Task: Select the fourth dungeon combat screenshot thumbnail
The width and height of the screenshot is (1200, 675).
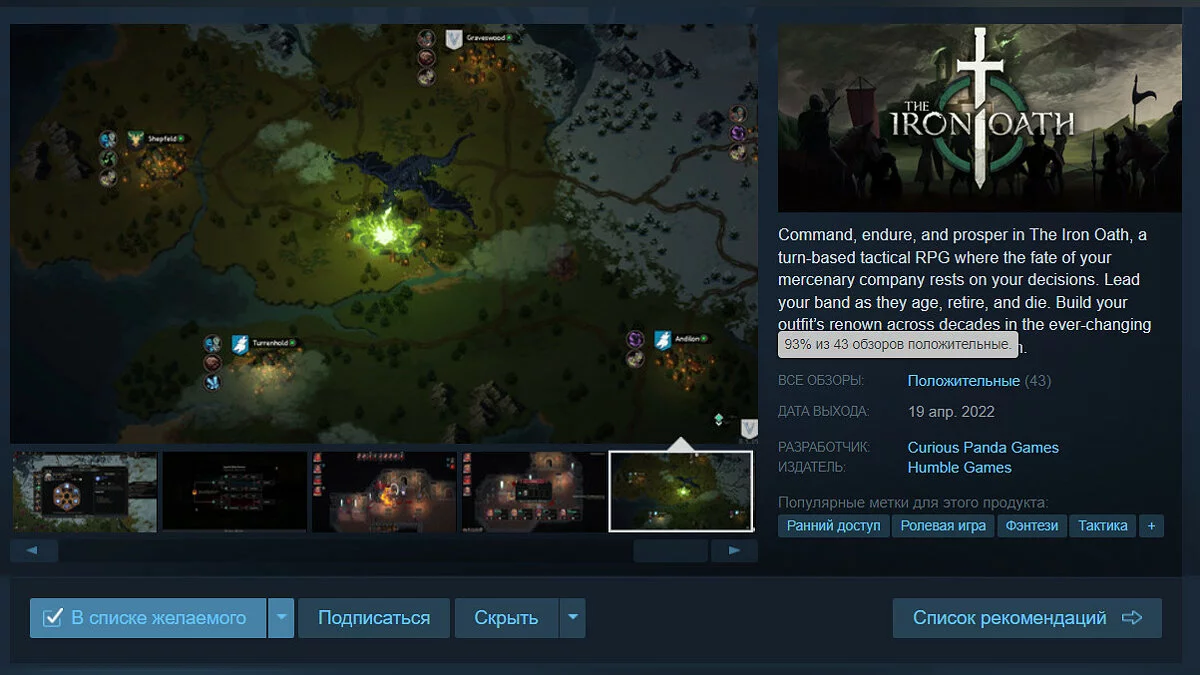Action: (533, 492)
